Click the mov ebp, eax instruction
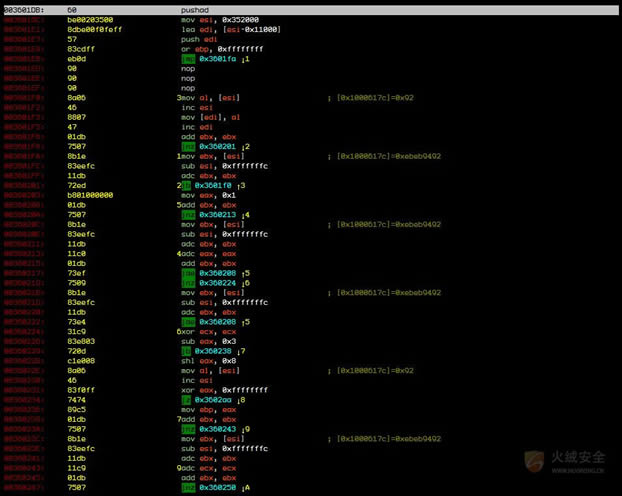 205,409
